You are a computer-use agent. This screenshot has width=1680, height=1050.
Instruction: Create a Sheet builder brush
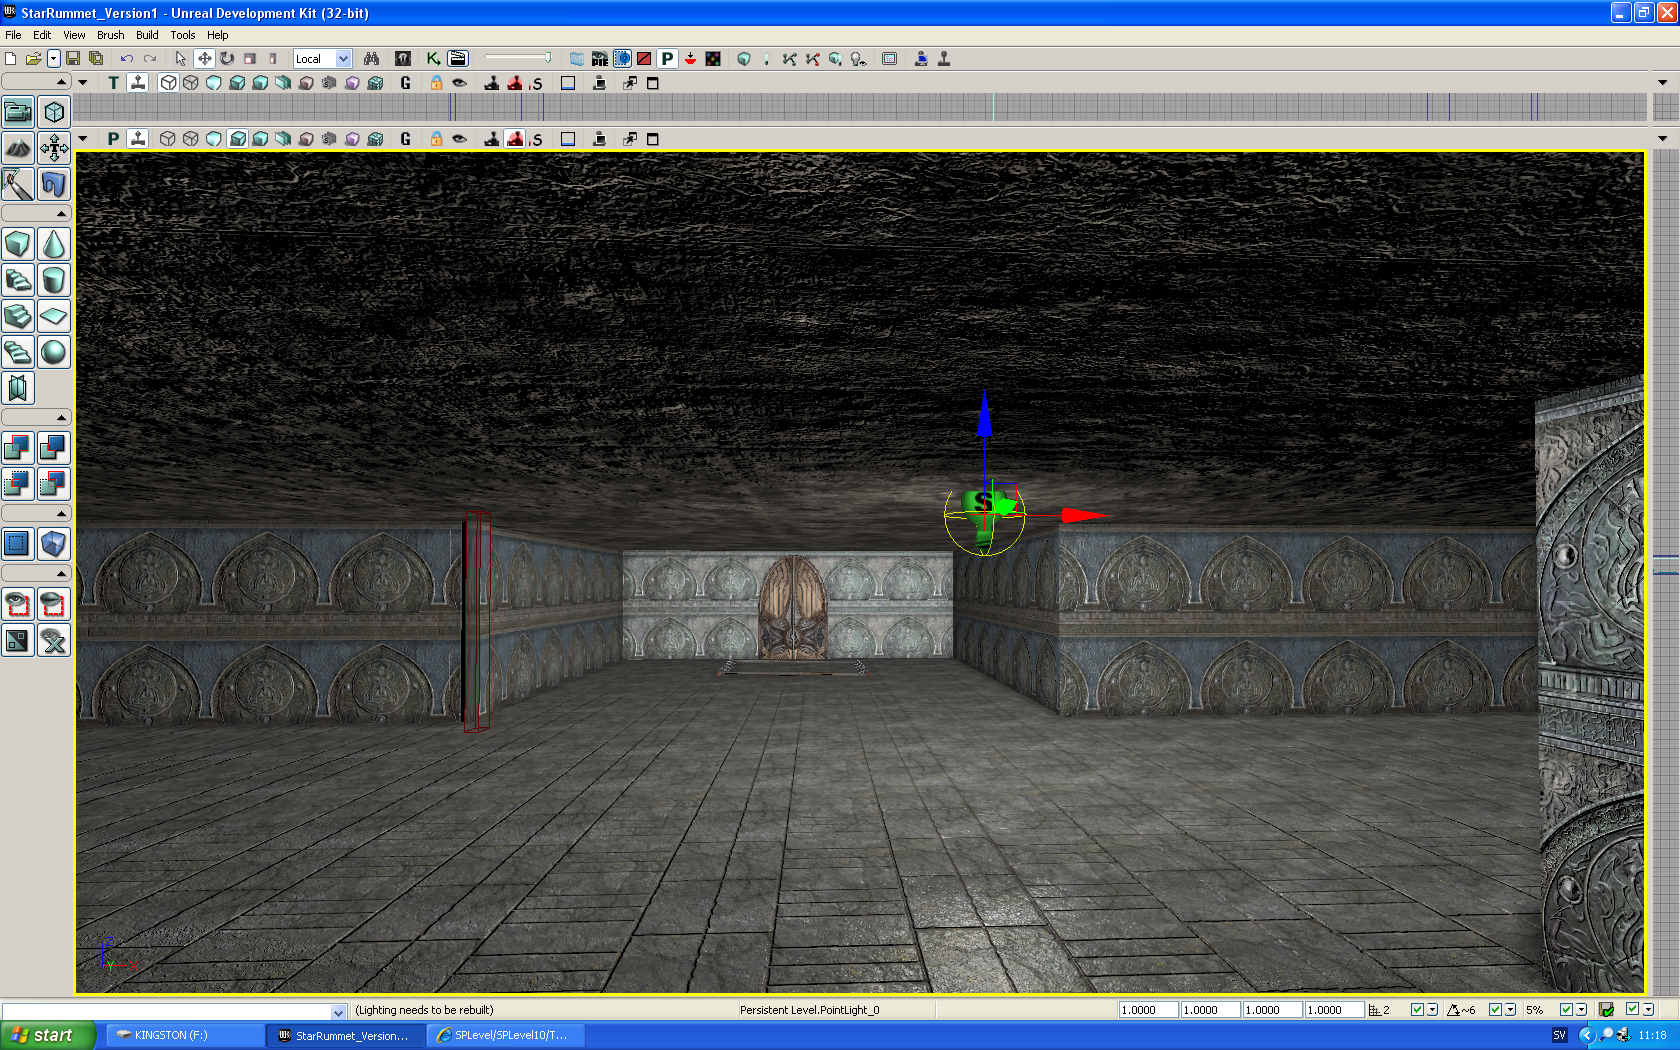[x=54, y=316]
